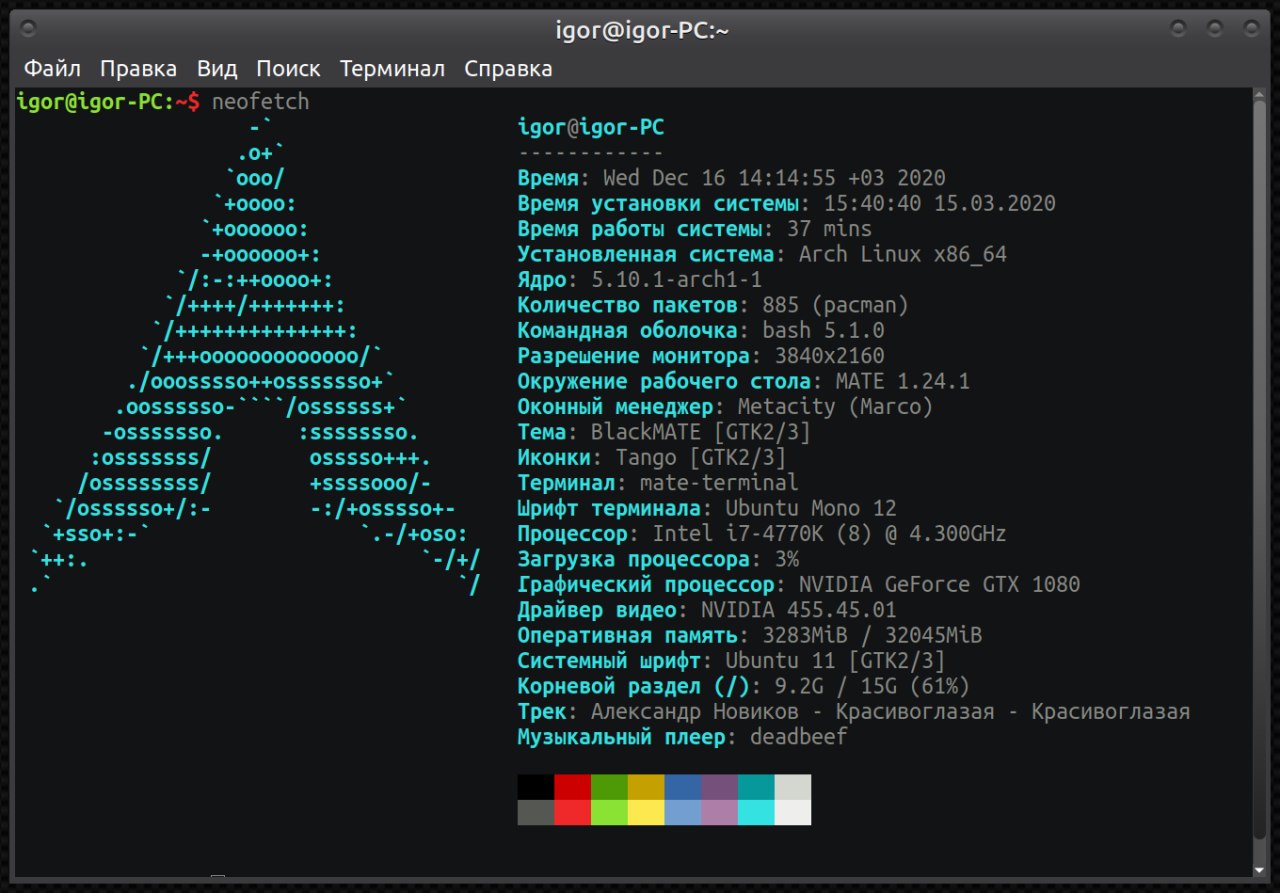Click the dark gray color block in bottom row
Image resolution: width=1280 pixels, height=893 pixels.
tap(536, 812)
